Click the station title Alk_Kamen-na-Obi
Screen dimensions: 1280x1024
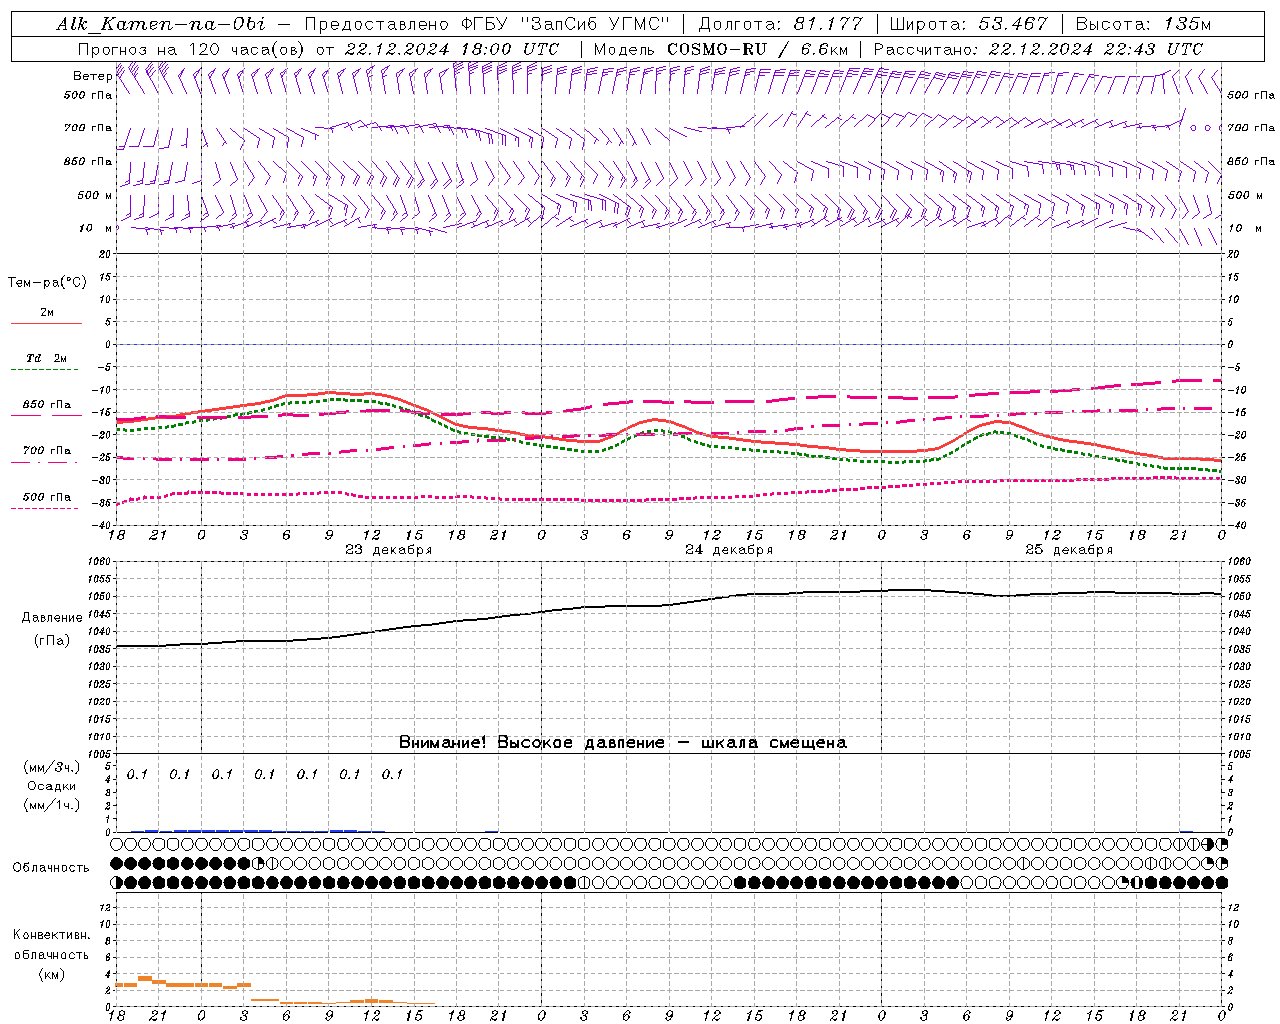160,24
